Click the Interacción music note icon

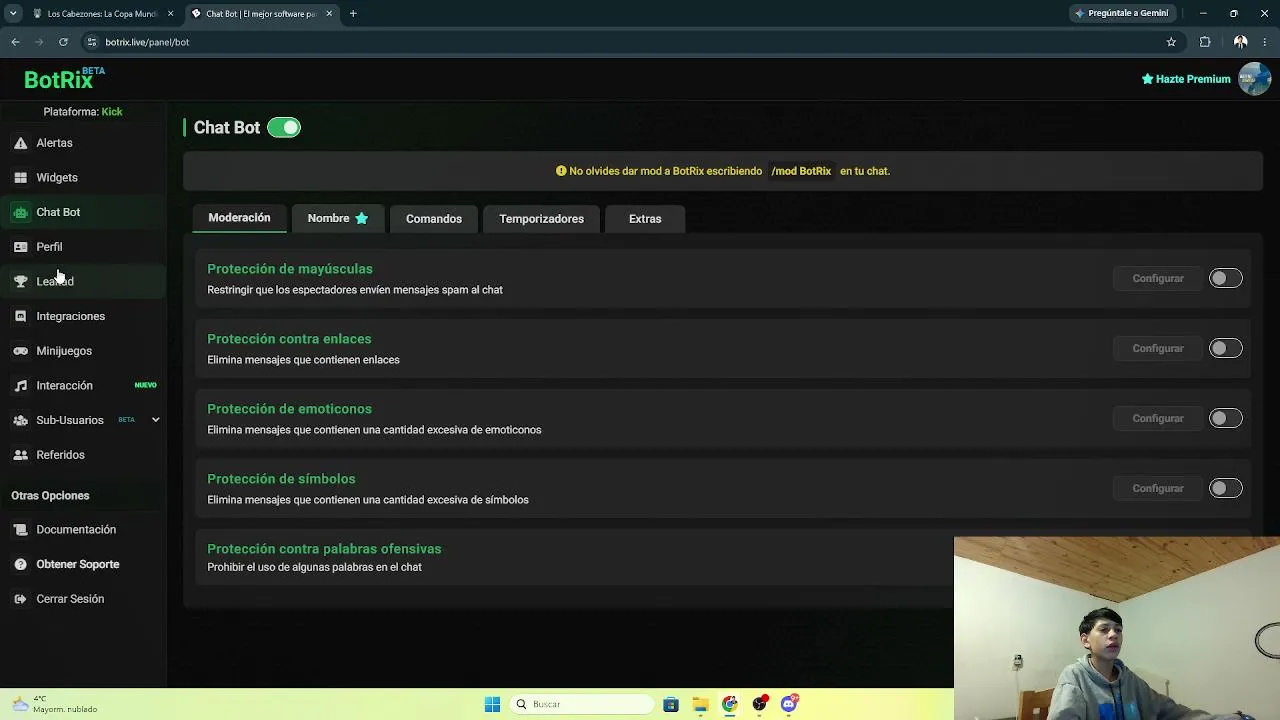pyautogui.click(x=20, y=386)
